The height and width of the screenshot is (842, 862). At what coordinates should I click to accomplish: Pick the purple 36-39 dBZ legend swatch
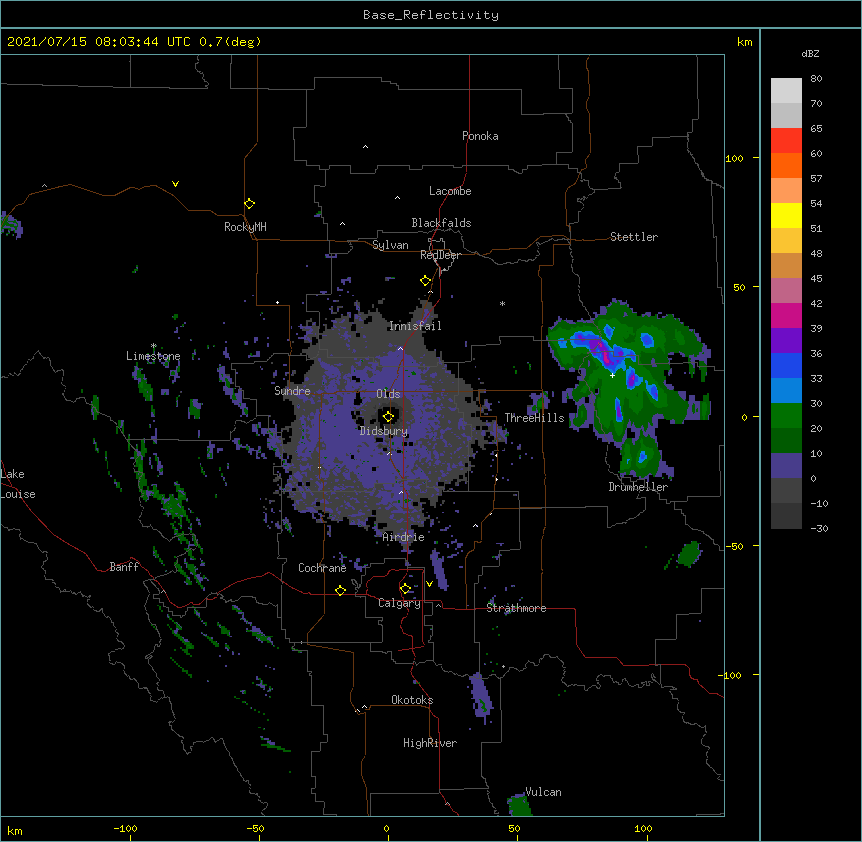pos(786,340)
